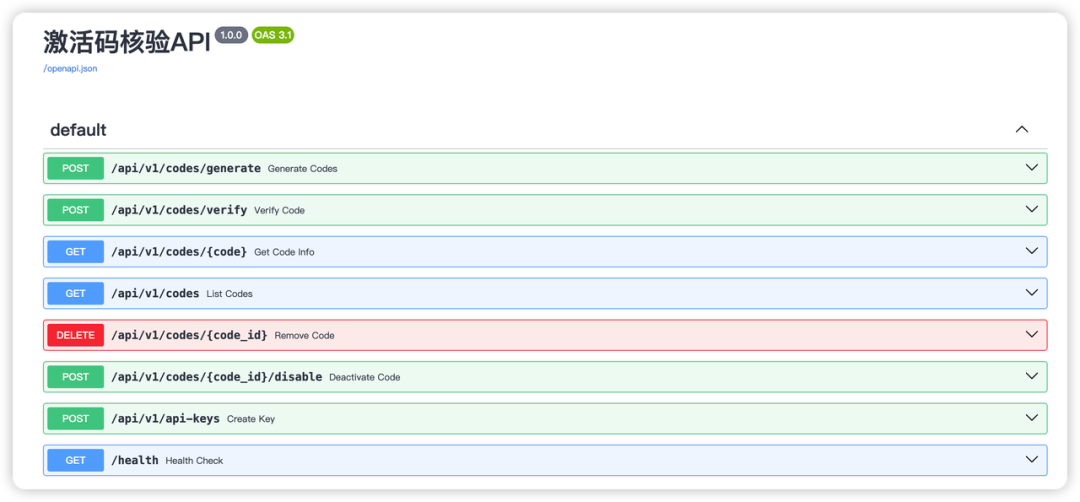
Task: Click the OAS 3.1 version badge
Action: [x=273, y=35]
